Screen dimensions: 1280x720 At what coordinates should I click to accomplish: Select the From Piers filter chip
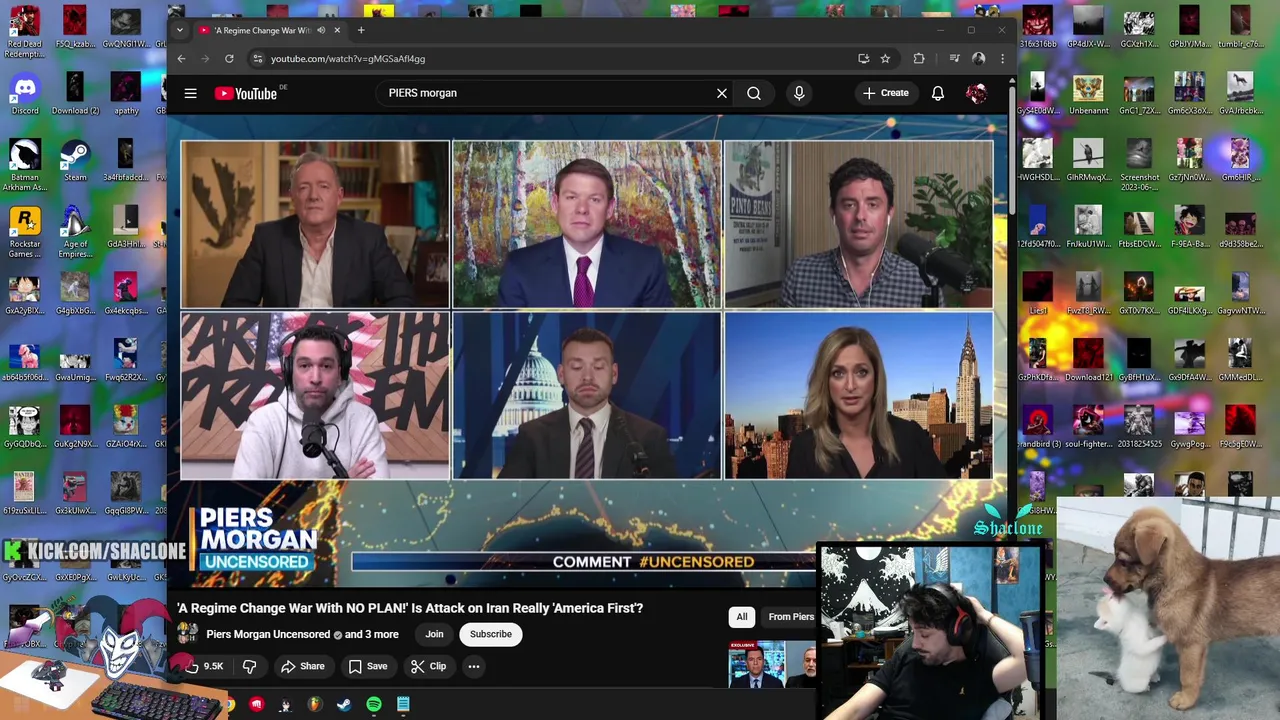pyautogui.click(x=790, y=617)
